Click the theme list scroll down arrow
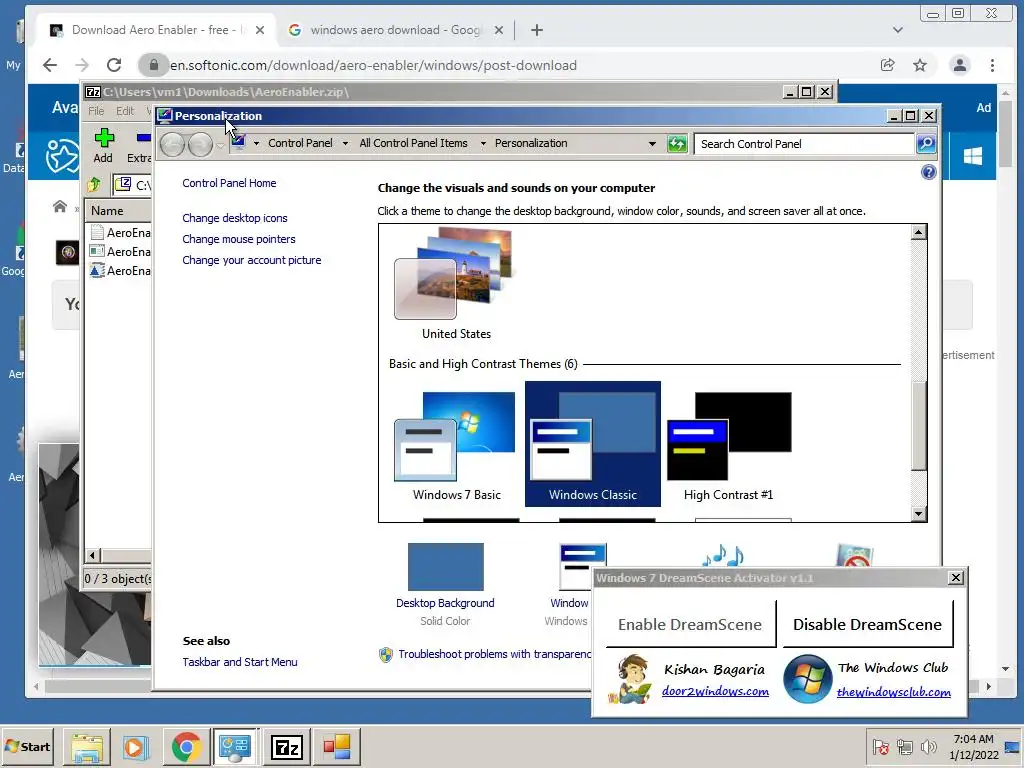The width and height of the screenshot is (1024, 768). (x=919, y=514)
